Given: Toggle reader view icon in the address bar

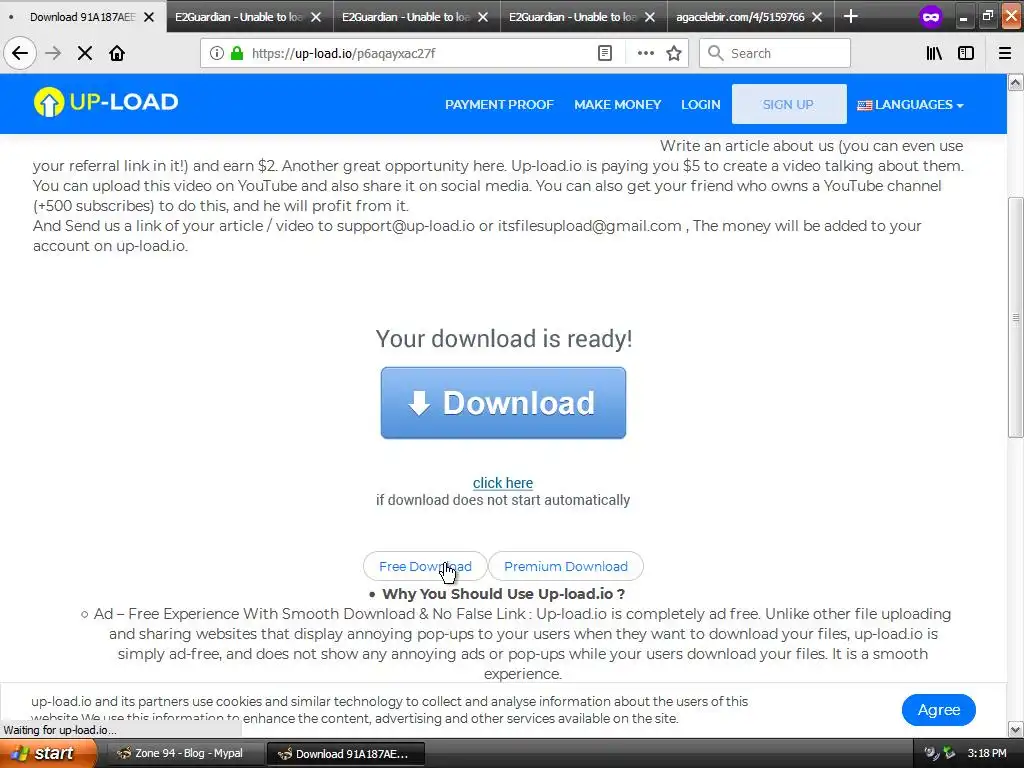Looking at the screenshot, I should [605, 53].
